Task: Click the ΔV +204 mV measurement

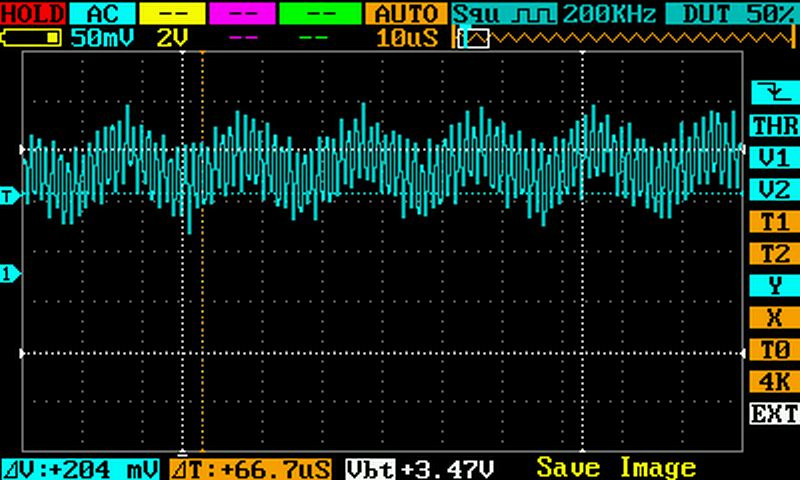Action: [78, 468]
